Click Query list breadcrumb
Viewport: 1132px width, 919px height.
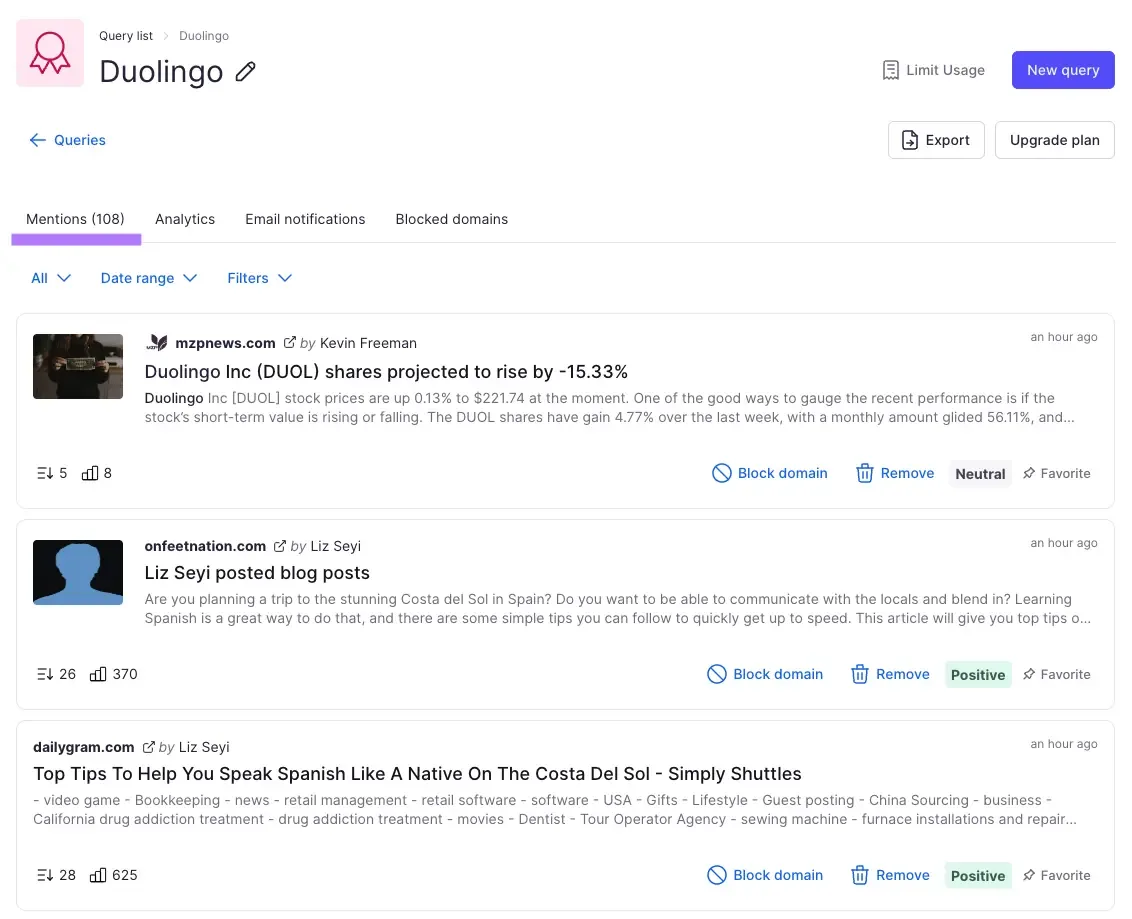pos(126,35)
